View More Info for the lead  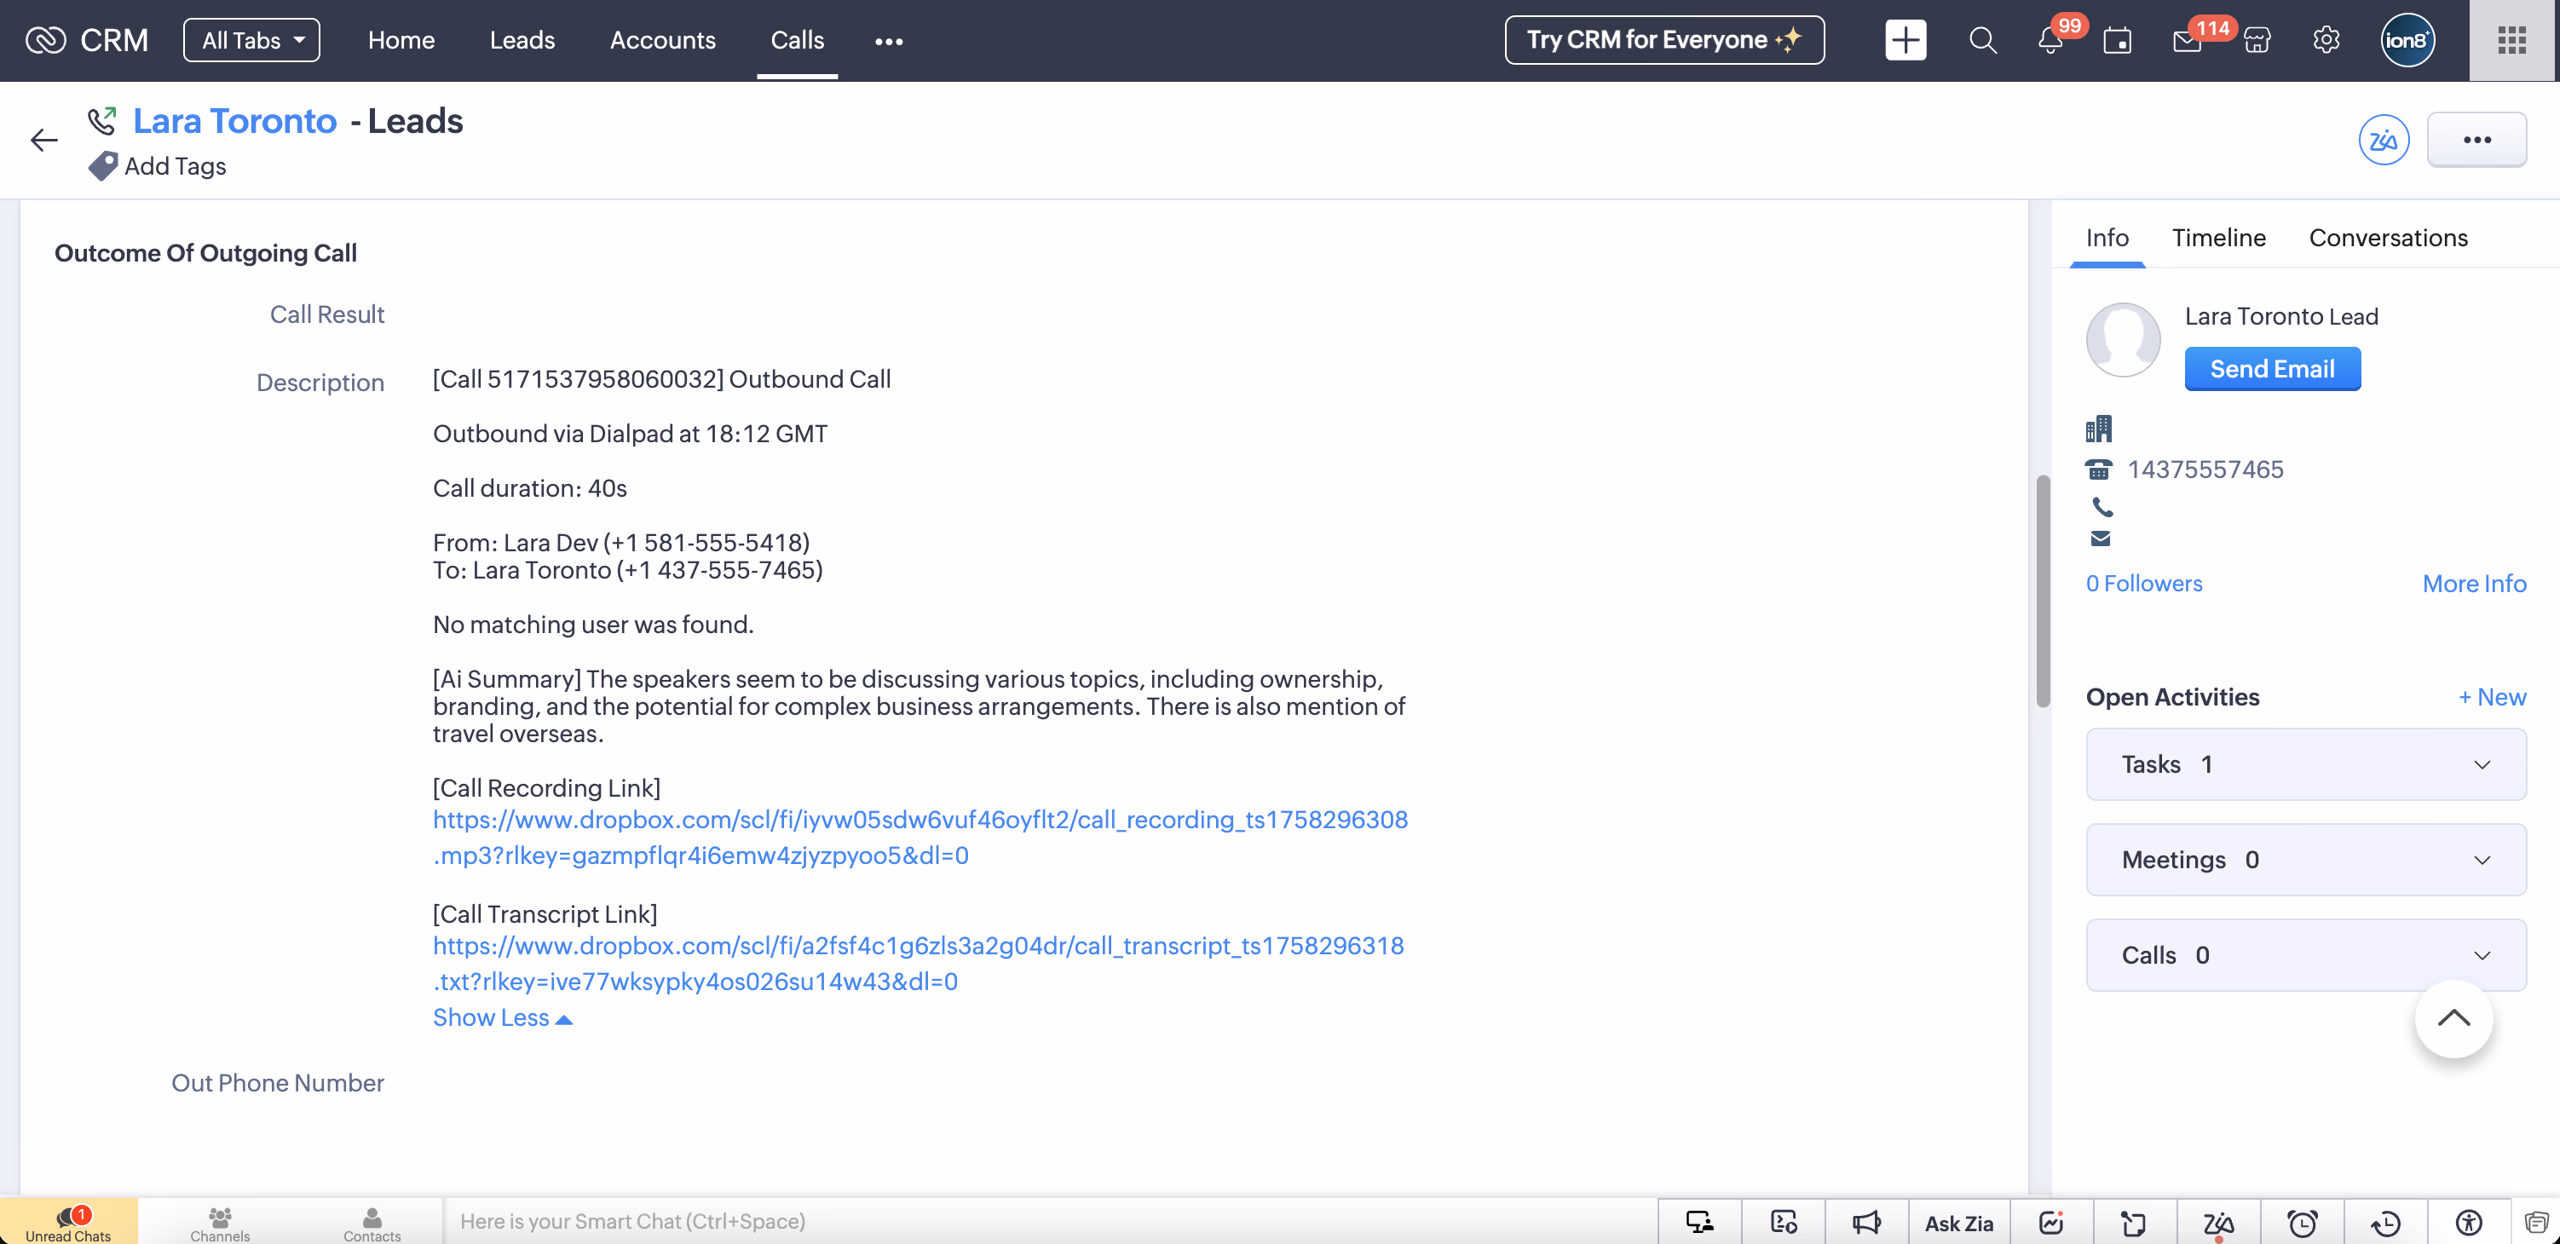[x=2475, y=583]
